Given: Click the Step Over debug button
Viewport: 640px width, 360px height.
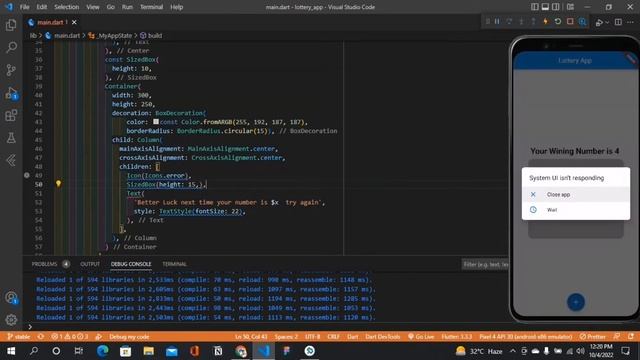Looking at the screenshot, I should click(509, 22).
